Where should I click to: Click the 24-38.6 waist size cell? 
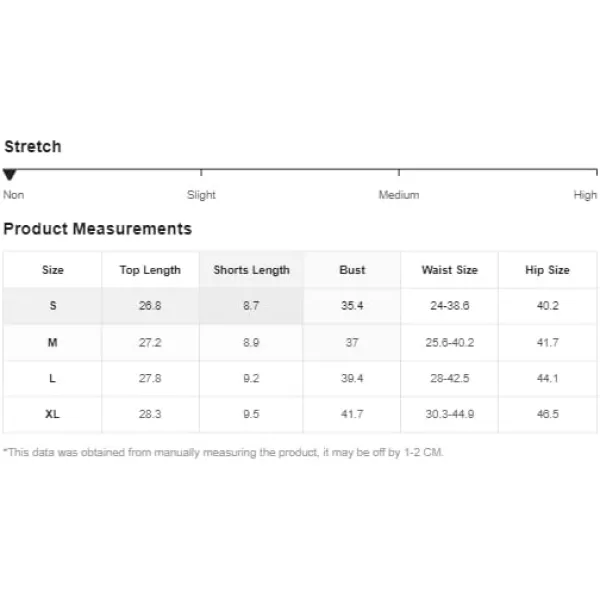450,306
